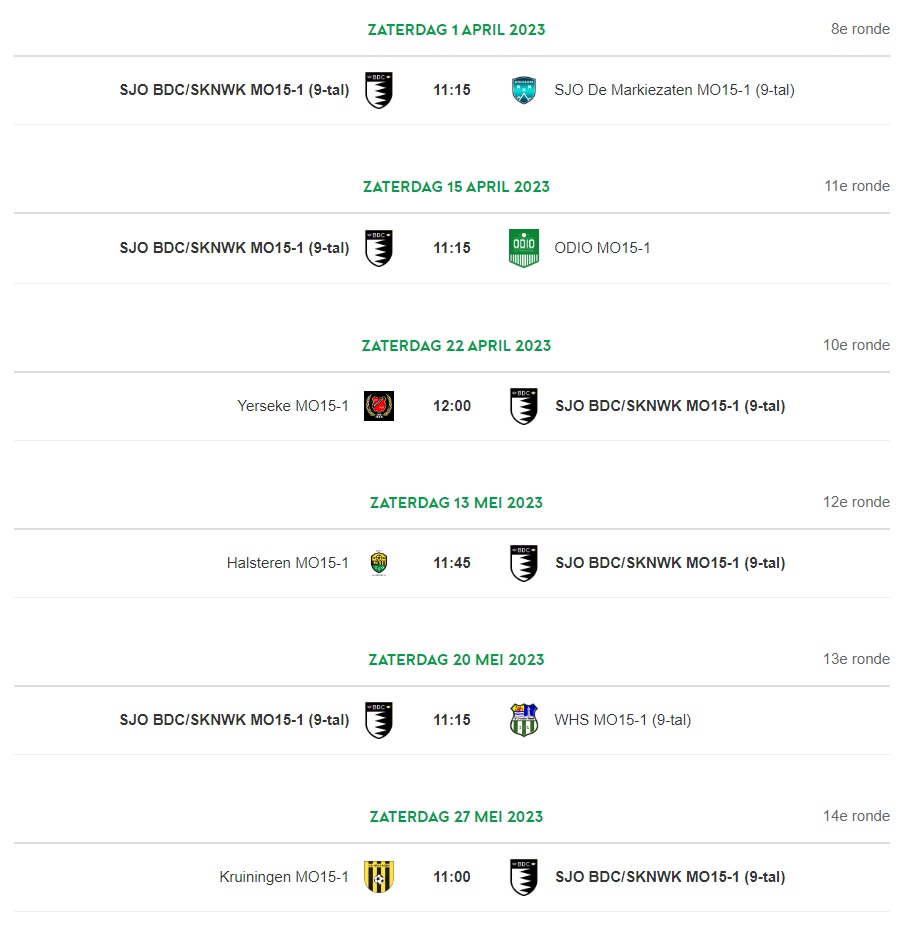Click the SJO De Markiezaten club logo
Viewport: 911px width, 926px height.
(x=524, y=90)
